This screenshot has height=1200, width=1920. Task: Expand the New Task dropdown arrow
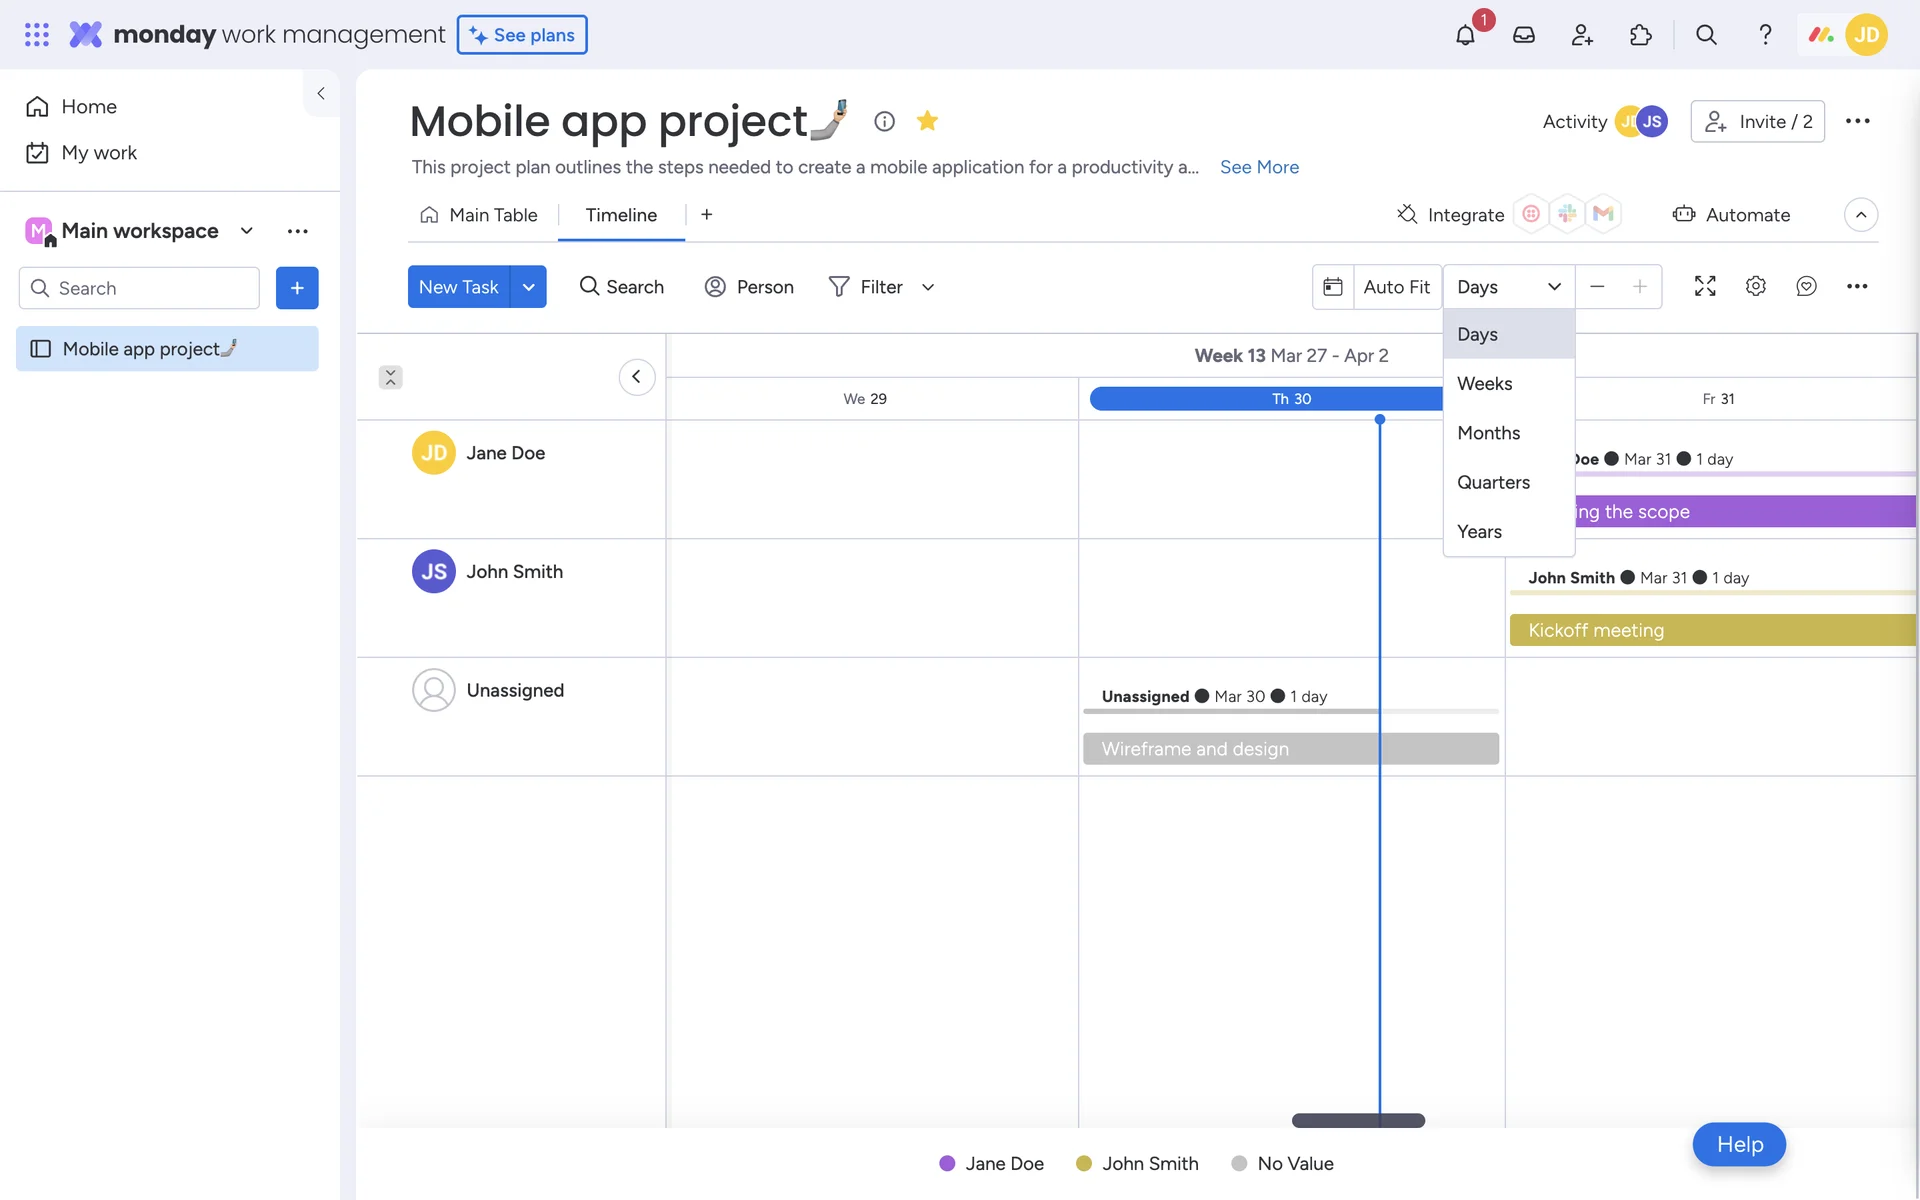point(528,287)
